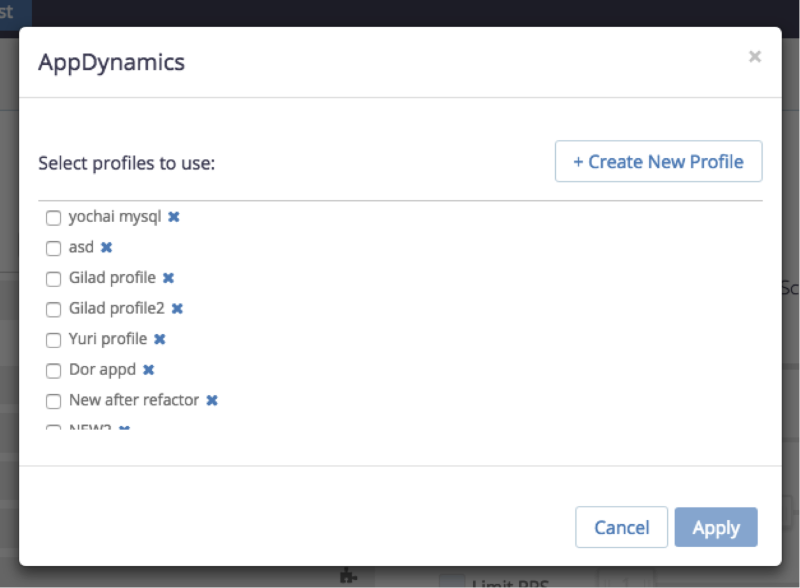The width and height of the screenshot is (800, 588).
Task: Delete the yochai mysql profile
Action: 174,217
